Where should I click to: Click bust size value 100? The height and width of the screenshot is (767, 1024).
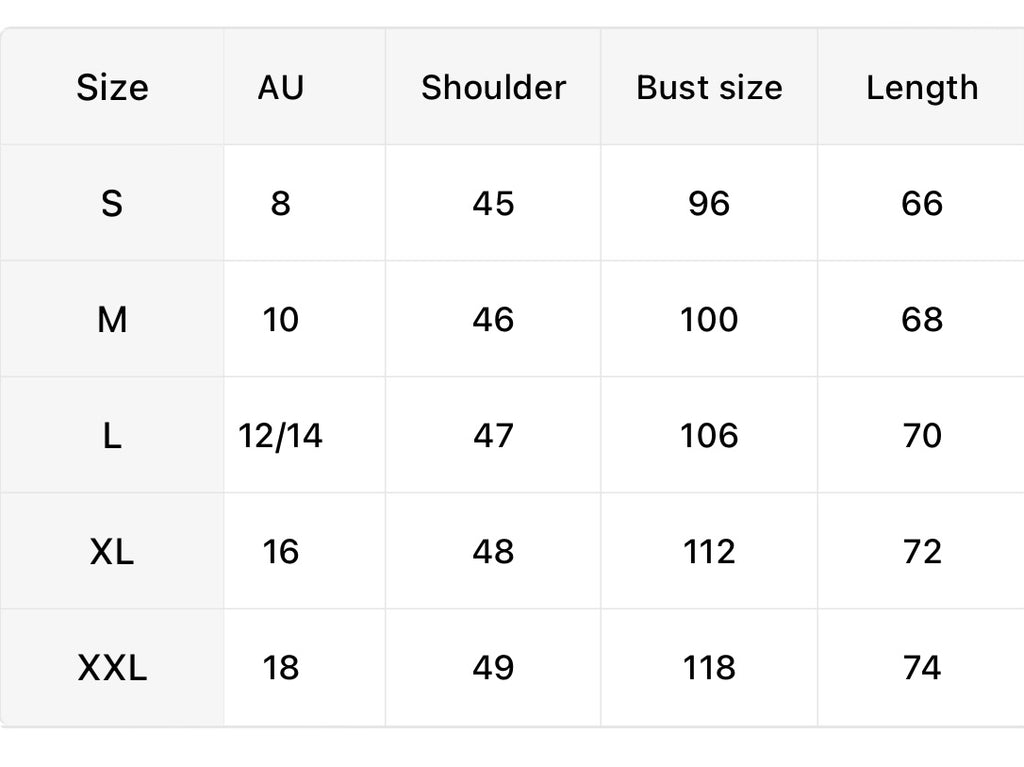coord(709,320)
